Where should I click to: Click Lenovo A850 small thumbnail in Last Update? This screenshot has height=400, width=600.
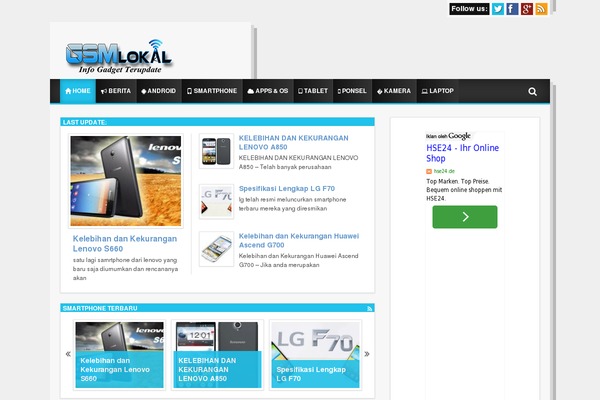click(x=216, y=151)
